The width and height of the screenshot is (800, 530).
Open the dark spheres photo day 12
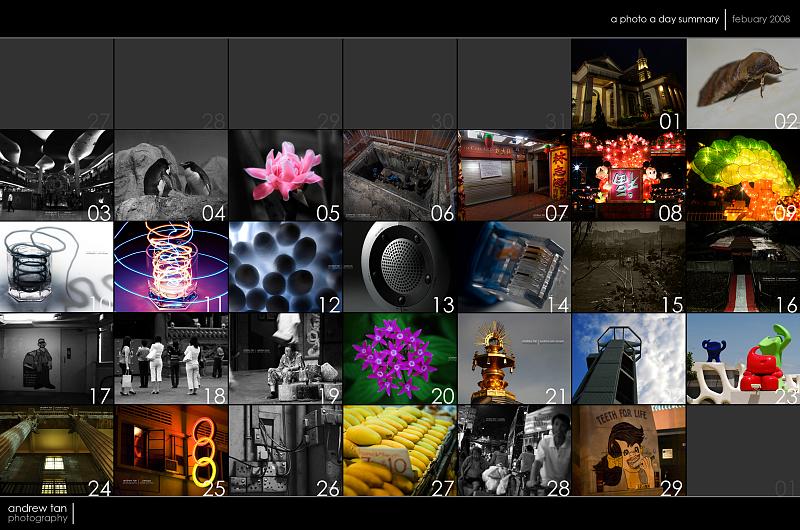click(x=285, y=267)
